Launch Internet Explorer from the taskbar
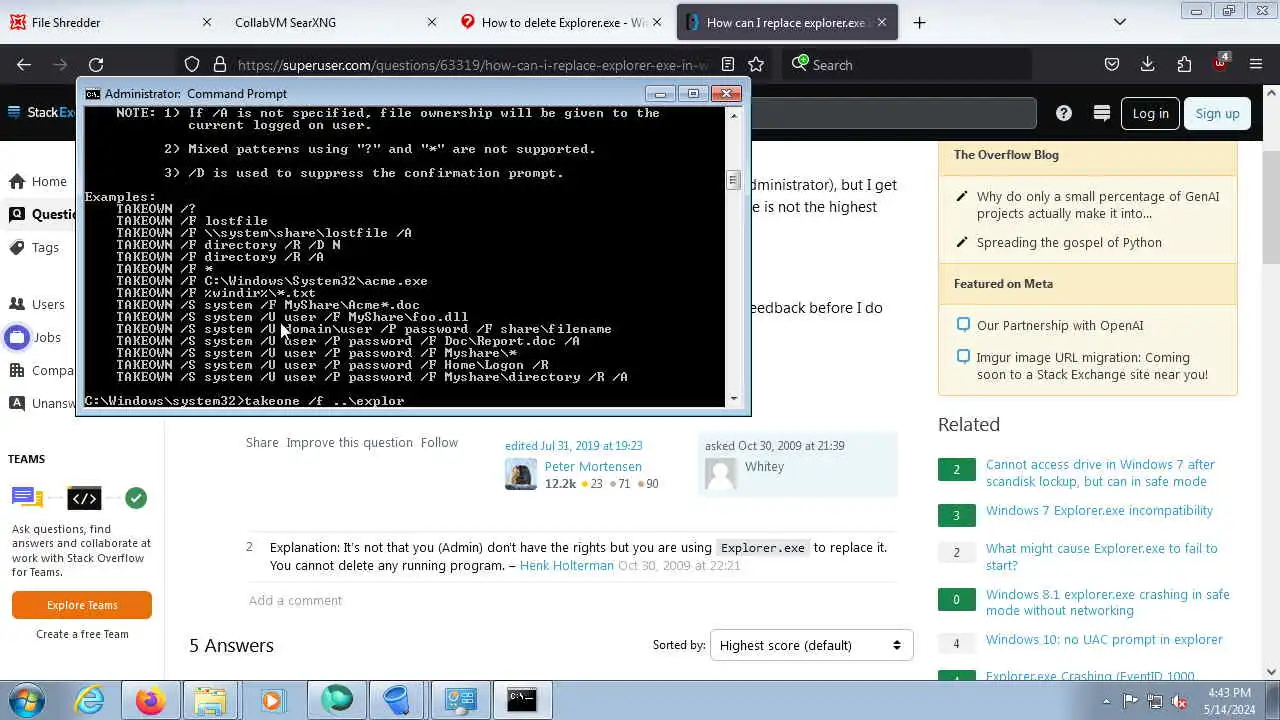1280x720 pixels. click(90, 699)
